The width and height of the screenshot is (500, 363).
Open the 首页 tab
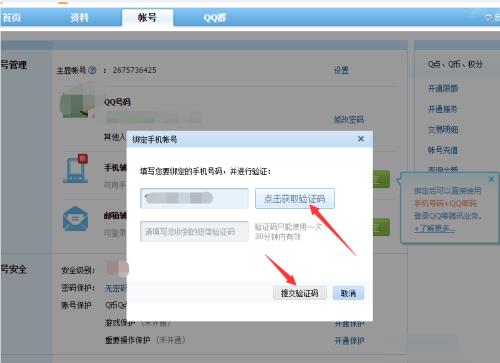tap(12, 18)
